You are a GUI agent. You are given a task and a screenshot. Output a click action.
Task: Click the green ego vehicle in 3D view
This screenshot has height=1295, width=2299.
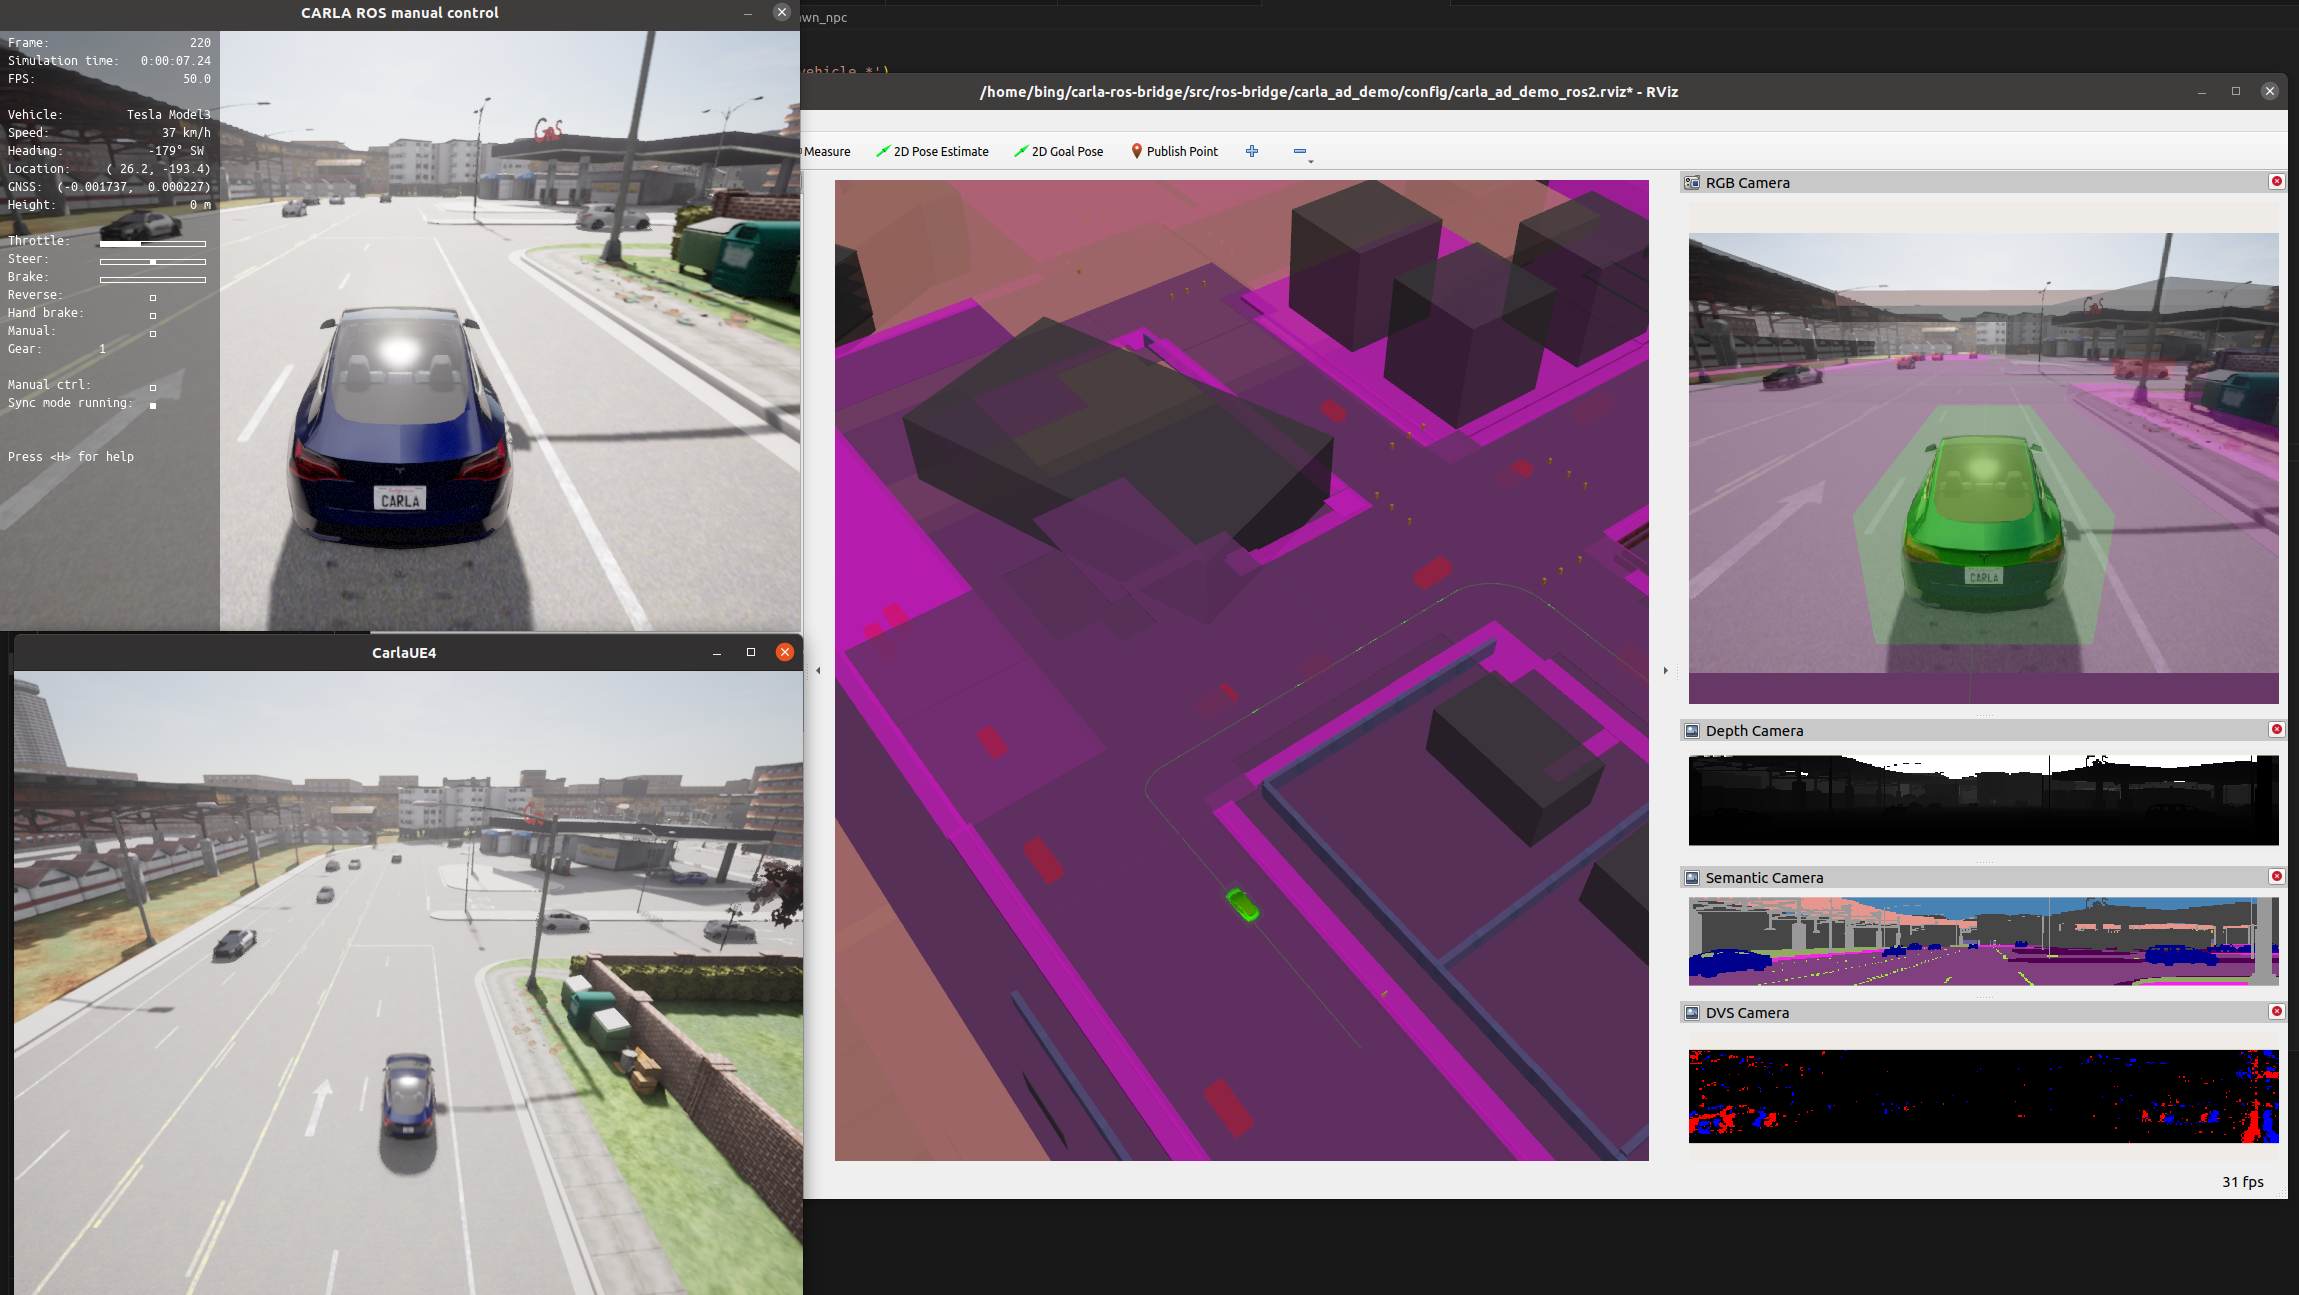click(1243, 905)
